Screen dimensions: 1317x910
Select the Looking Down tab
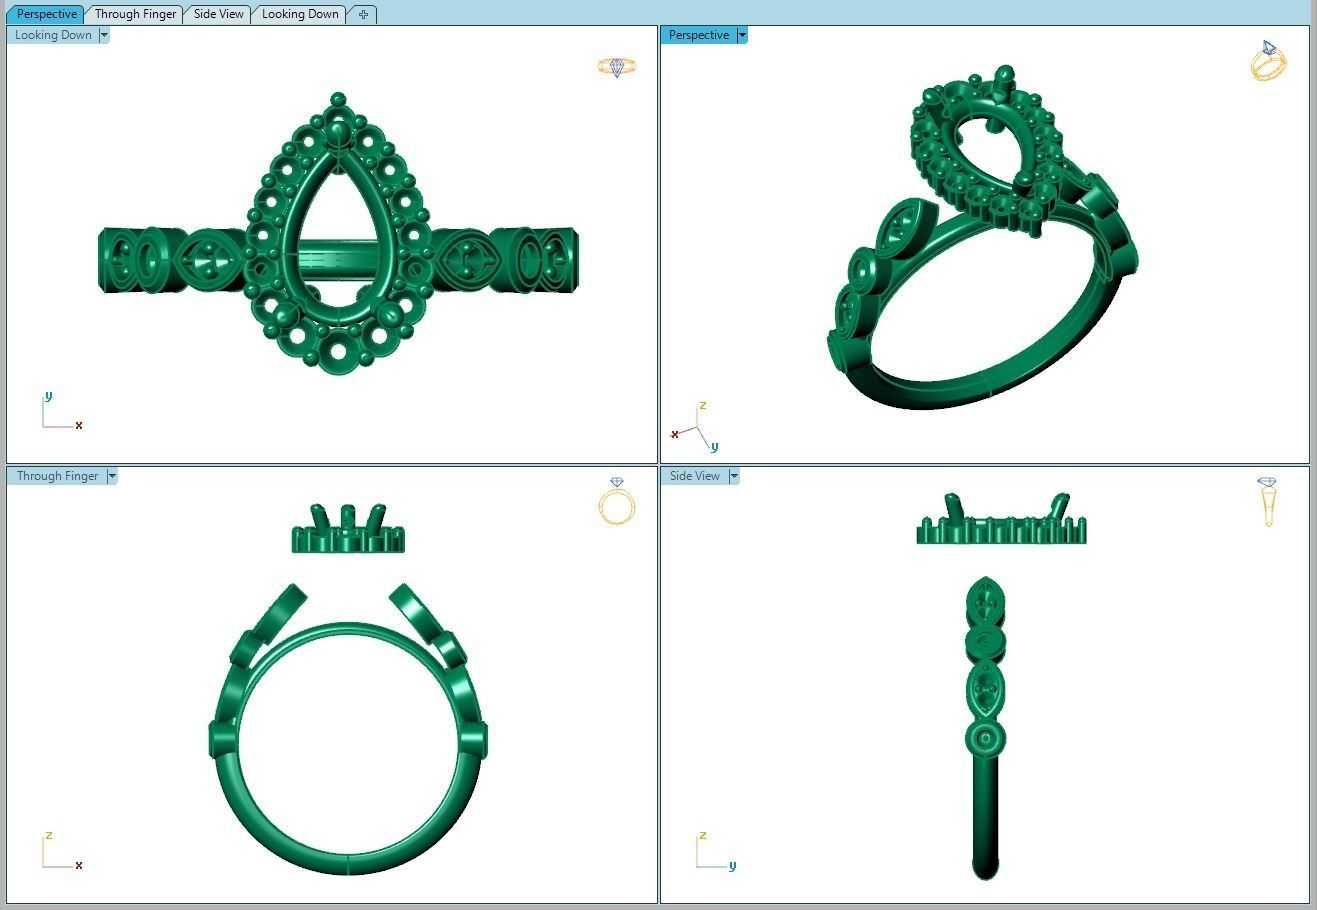300,14
